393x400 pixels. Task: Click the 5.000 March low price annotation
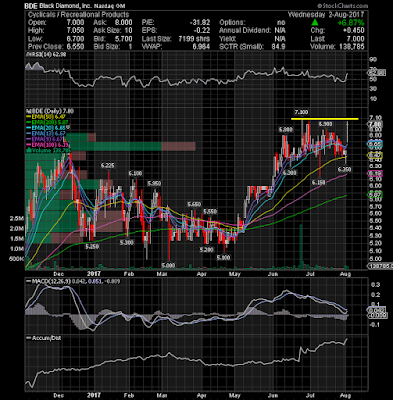pyautogui.click(x=168, y=265)
